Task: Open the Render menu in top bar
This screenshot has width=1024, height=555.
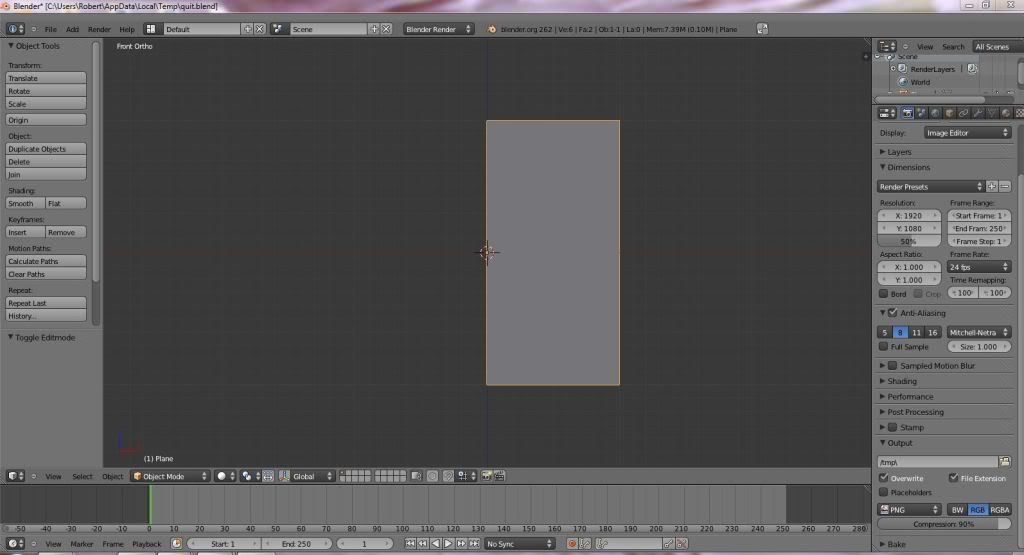Action: tap(99, 29)
